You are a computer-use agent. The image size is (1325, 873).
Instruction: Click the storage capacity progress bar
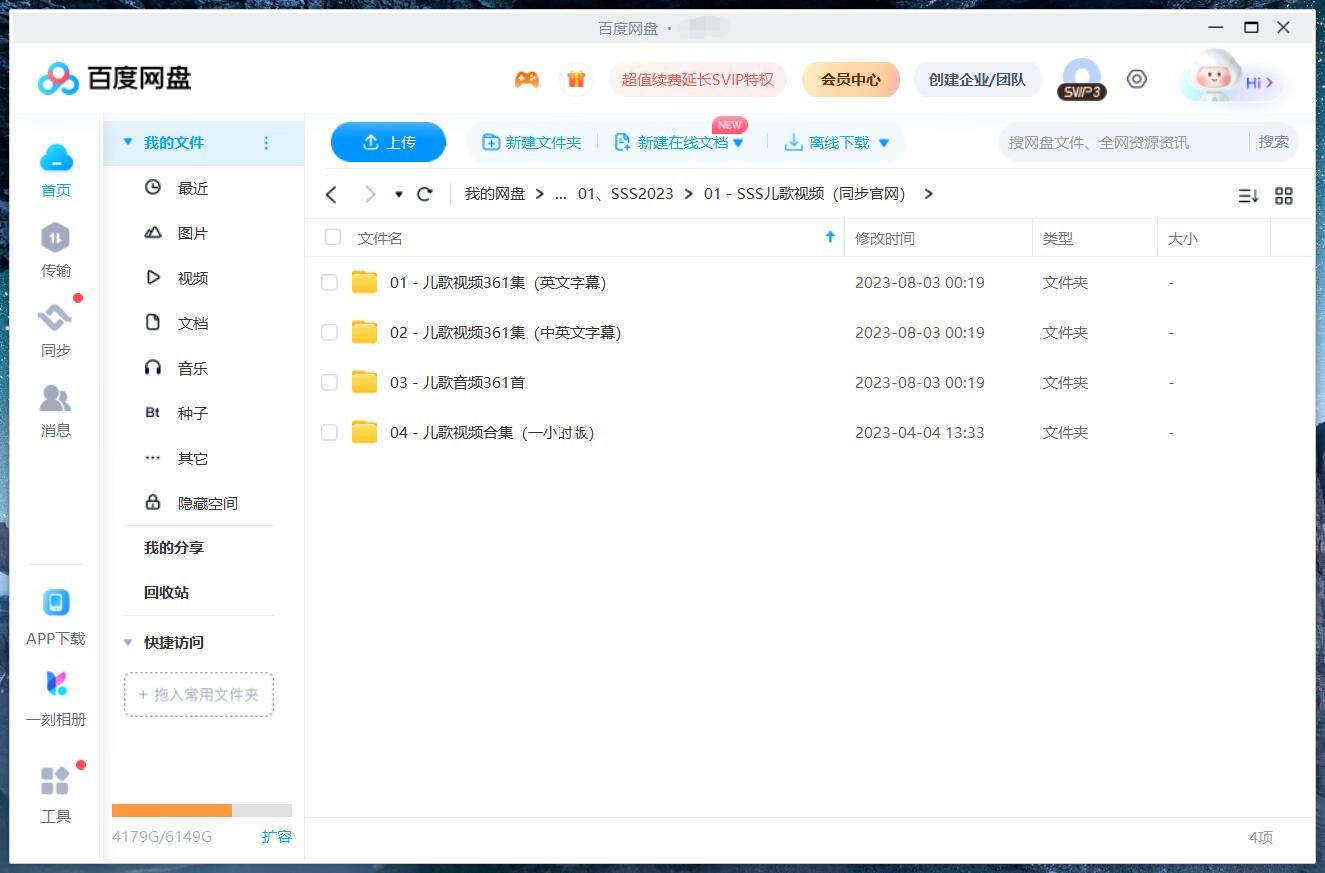tap(200, 810)
